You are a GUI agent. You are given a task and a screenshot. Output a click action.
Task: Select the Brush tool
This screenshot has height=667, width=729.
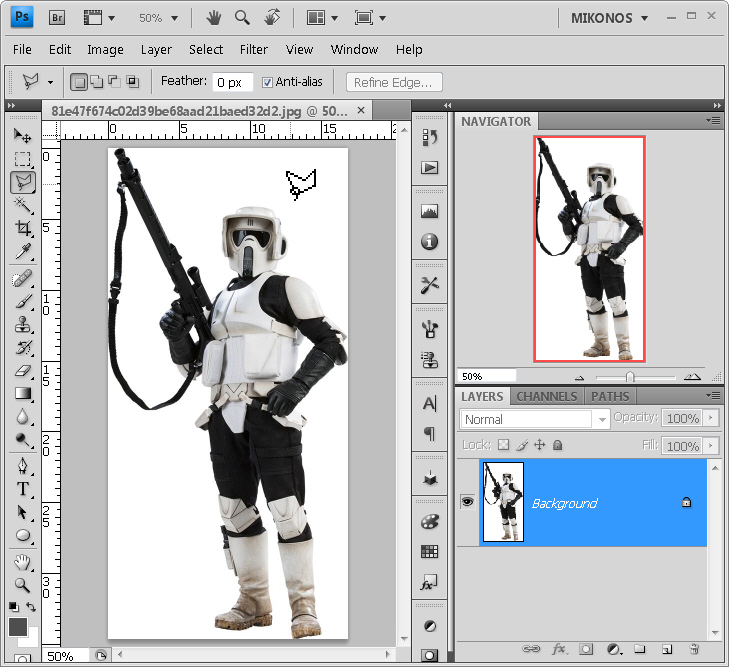pyautogui.click(x=22, y=302)
